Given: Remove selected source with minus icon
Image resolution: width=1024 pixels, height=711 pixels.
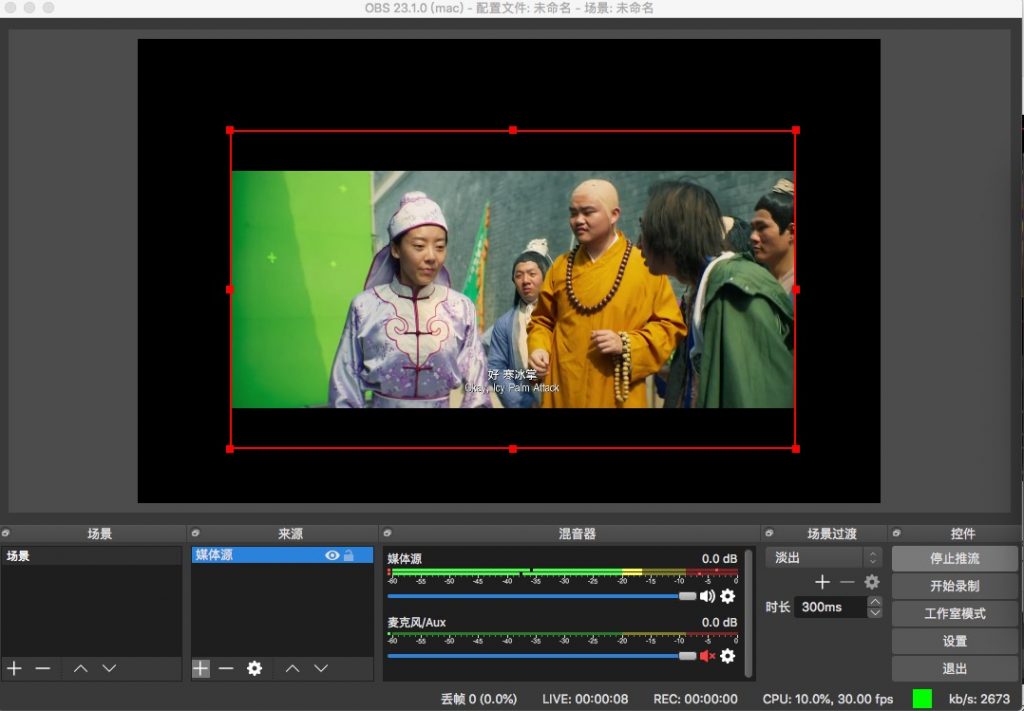Looking at the screenshot, I should 226,669.
